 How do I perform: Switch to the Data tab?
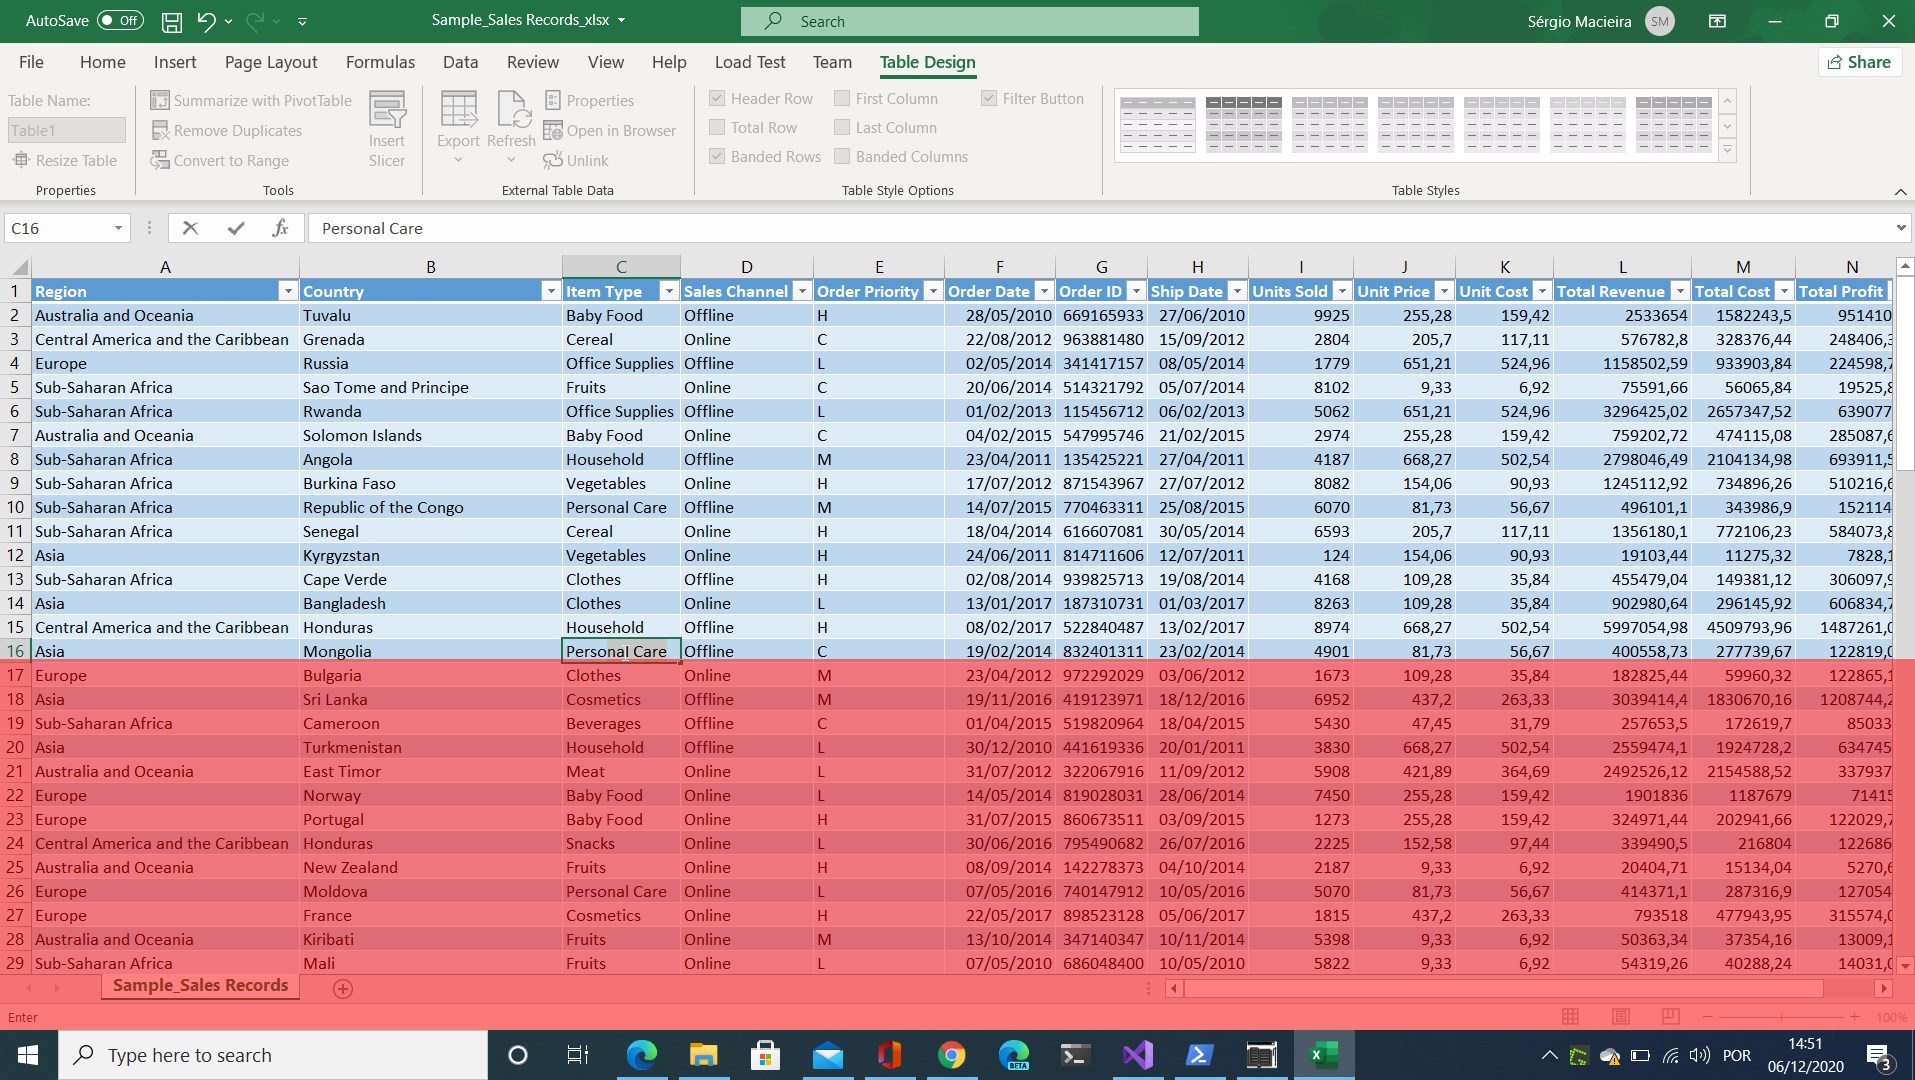(460, 62)
